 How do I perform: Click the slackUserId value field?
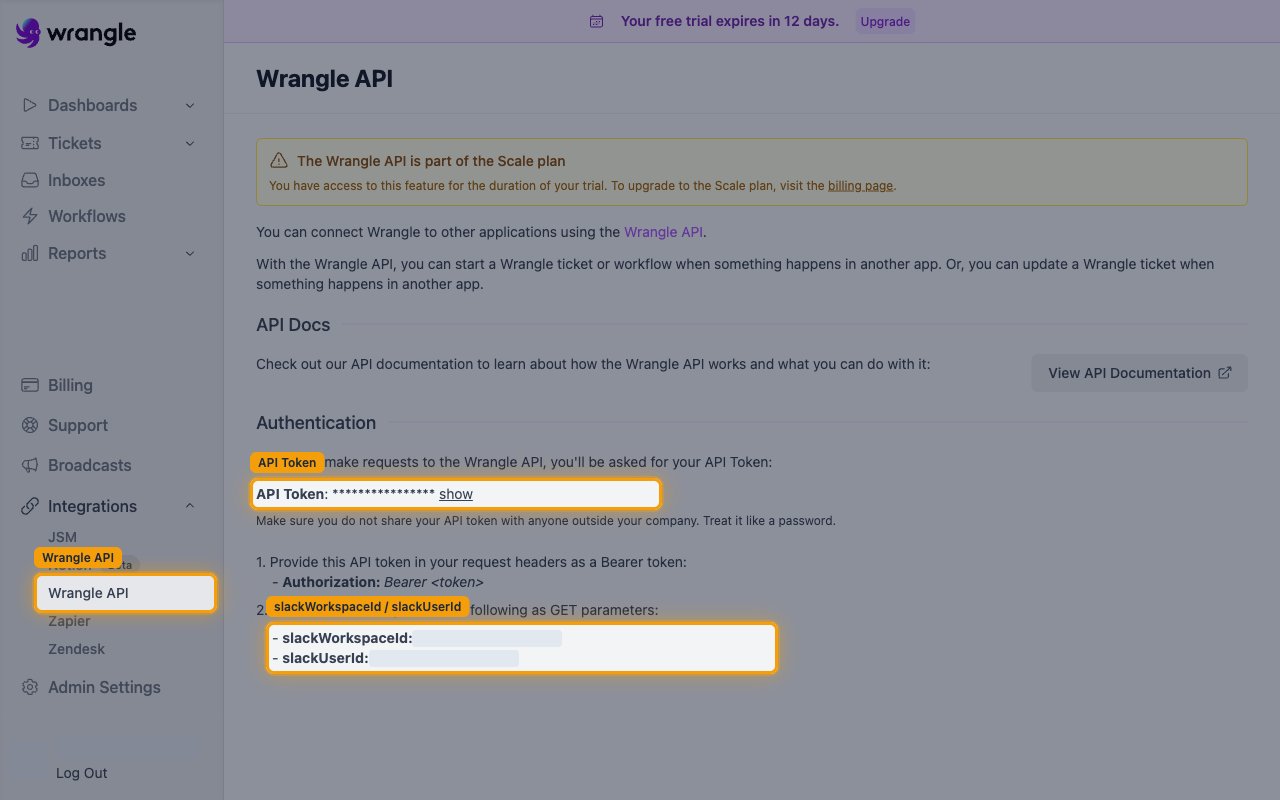pos(444,658)
